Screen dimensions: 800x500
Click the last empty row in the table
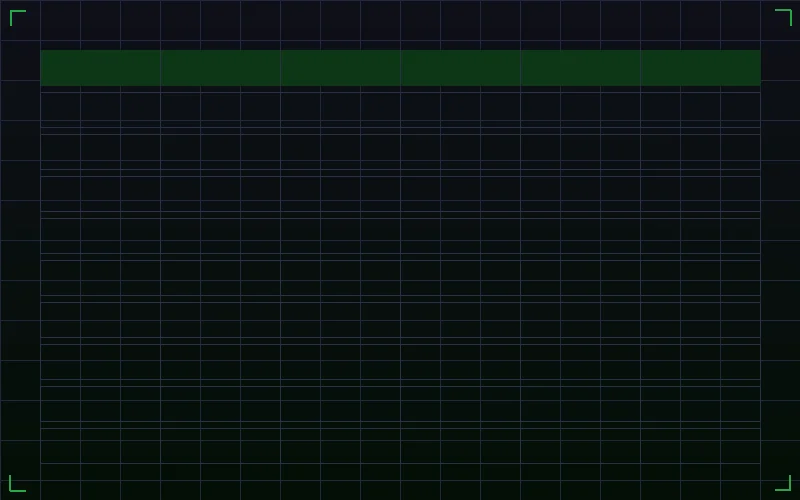point(400,446)
